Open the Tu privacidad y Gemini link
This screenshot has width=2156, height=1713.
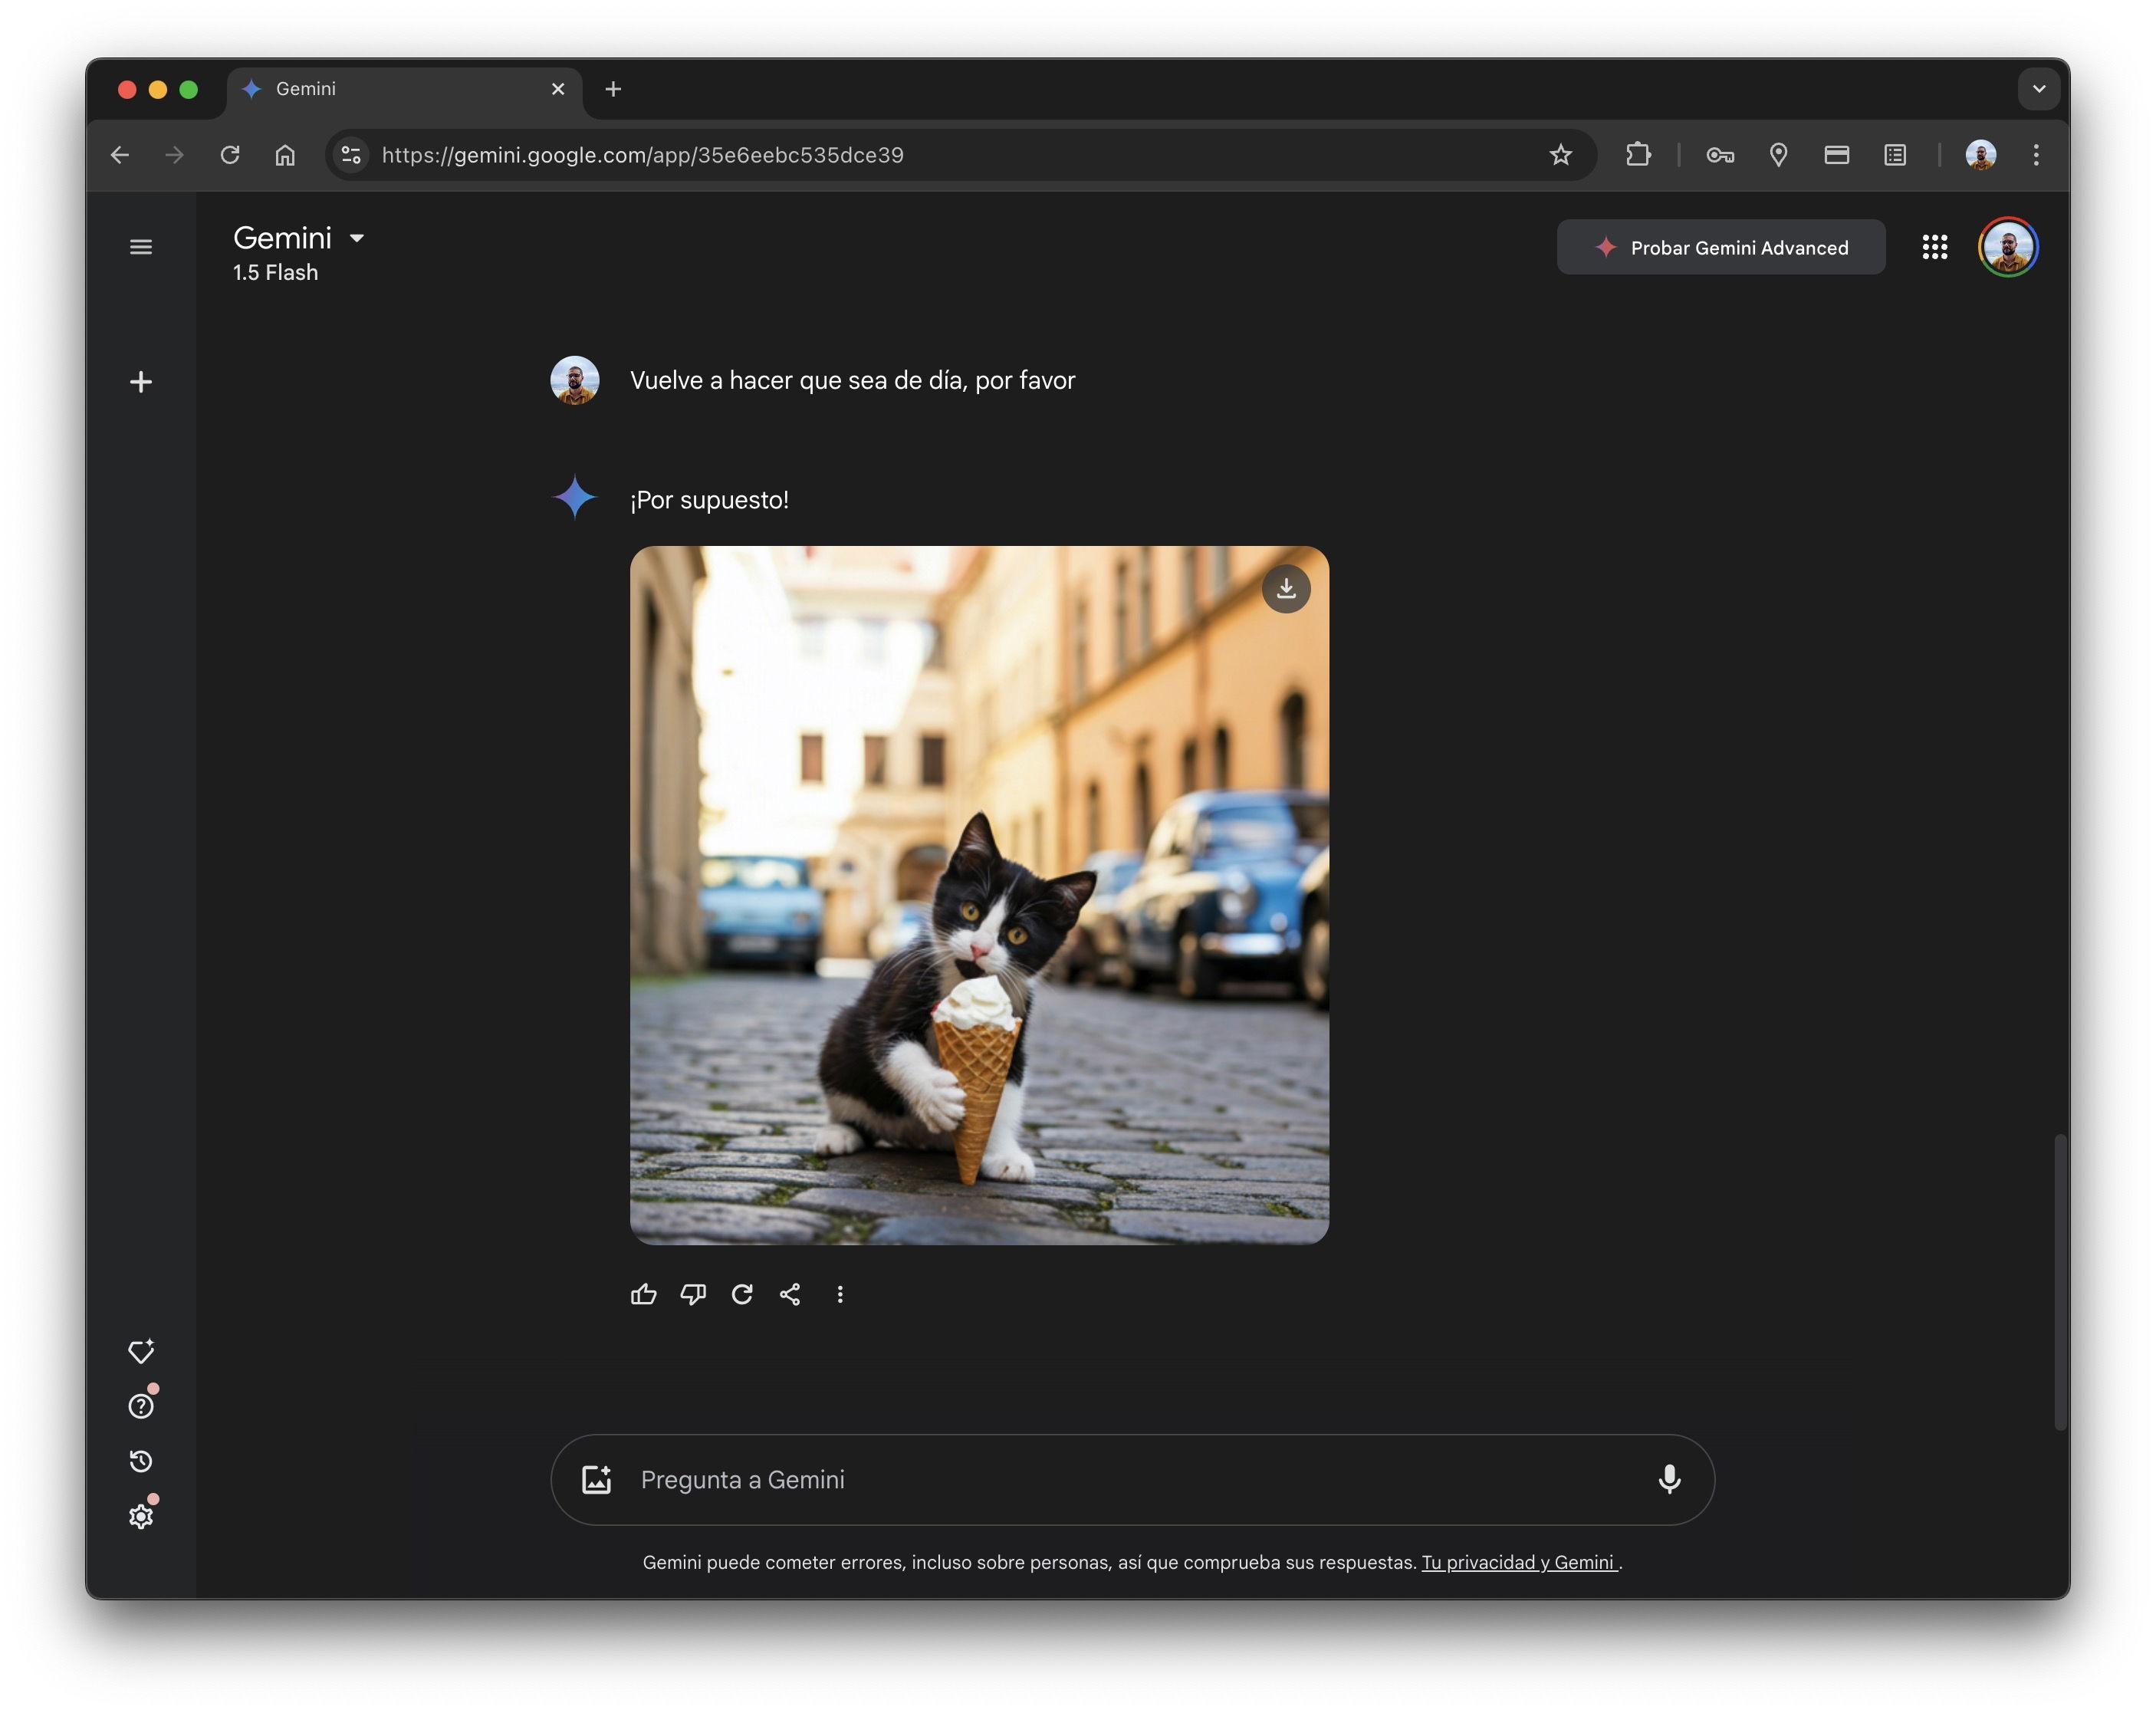1519,1562
